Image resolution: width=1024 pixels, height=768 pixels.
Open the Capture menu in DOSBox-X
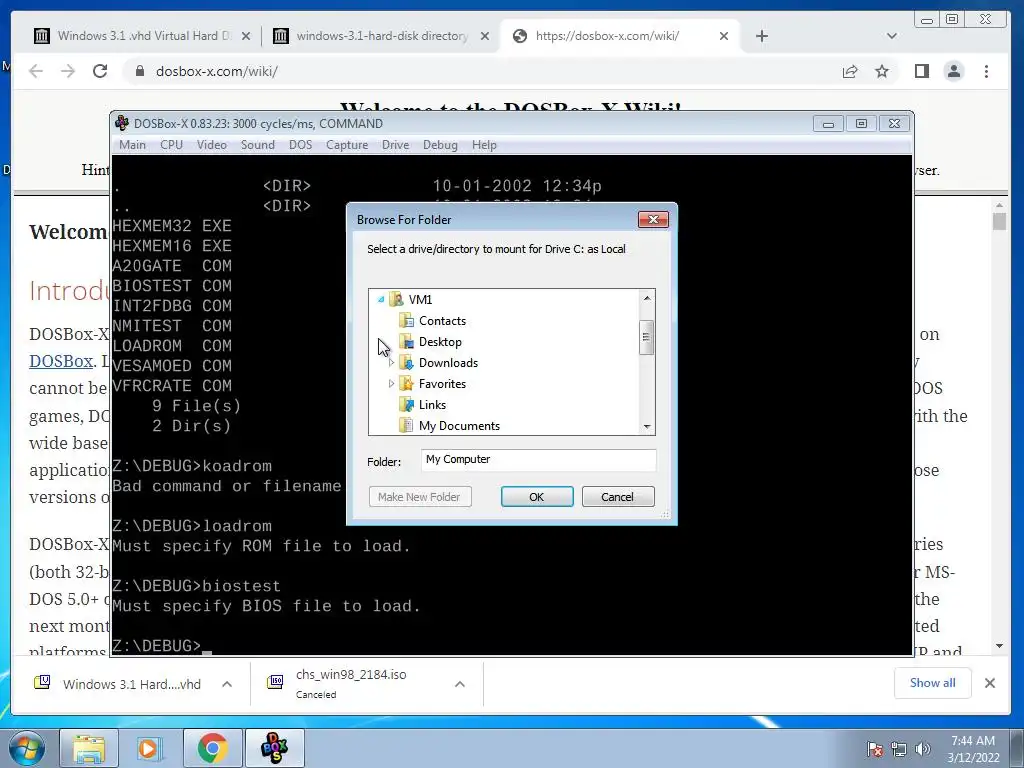tap(347, 145)
